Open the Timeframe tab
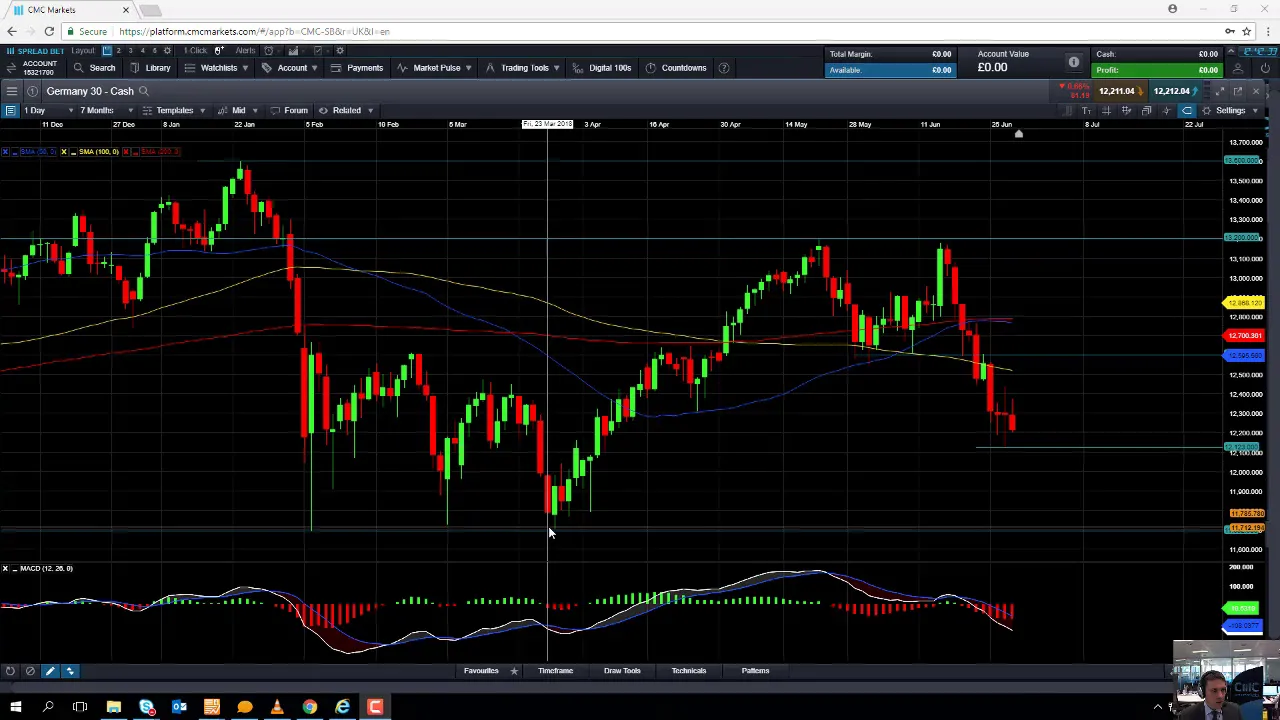The width and height of the screenshot is (1280, 720). tap(555, 671)
